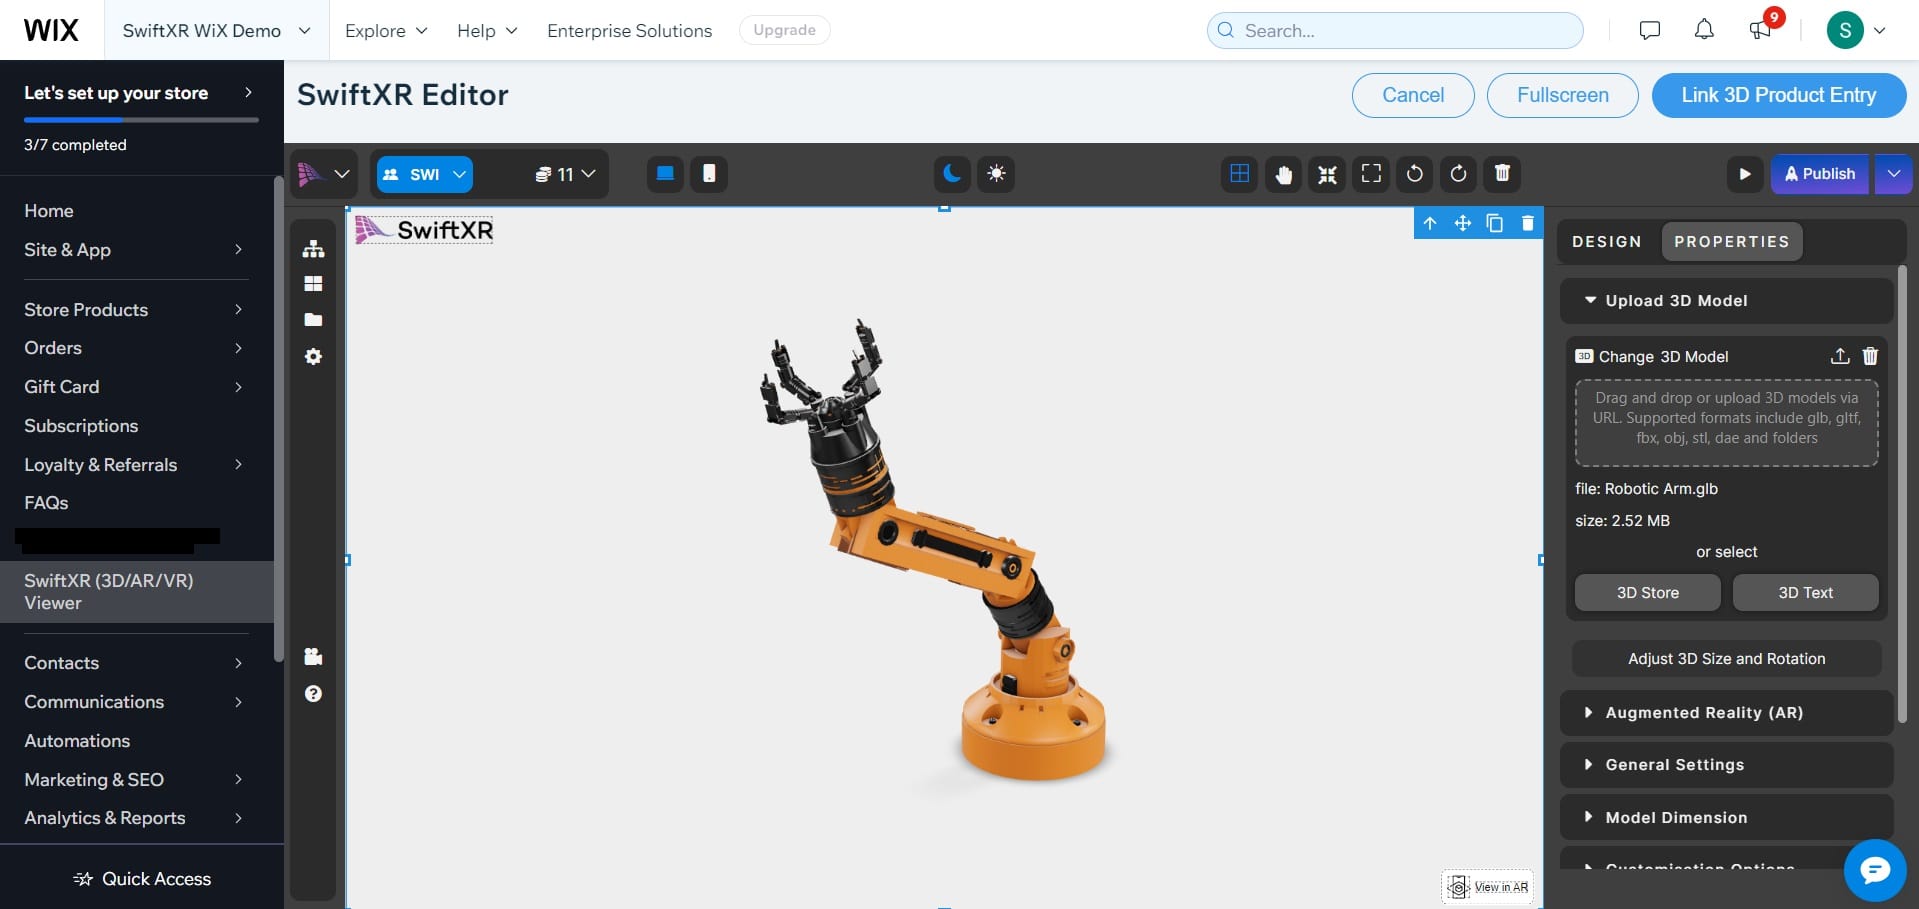
Task: Click the upload icon beside Change 3D Model
Action: click(1839, 356)
